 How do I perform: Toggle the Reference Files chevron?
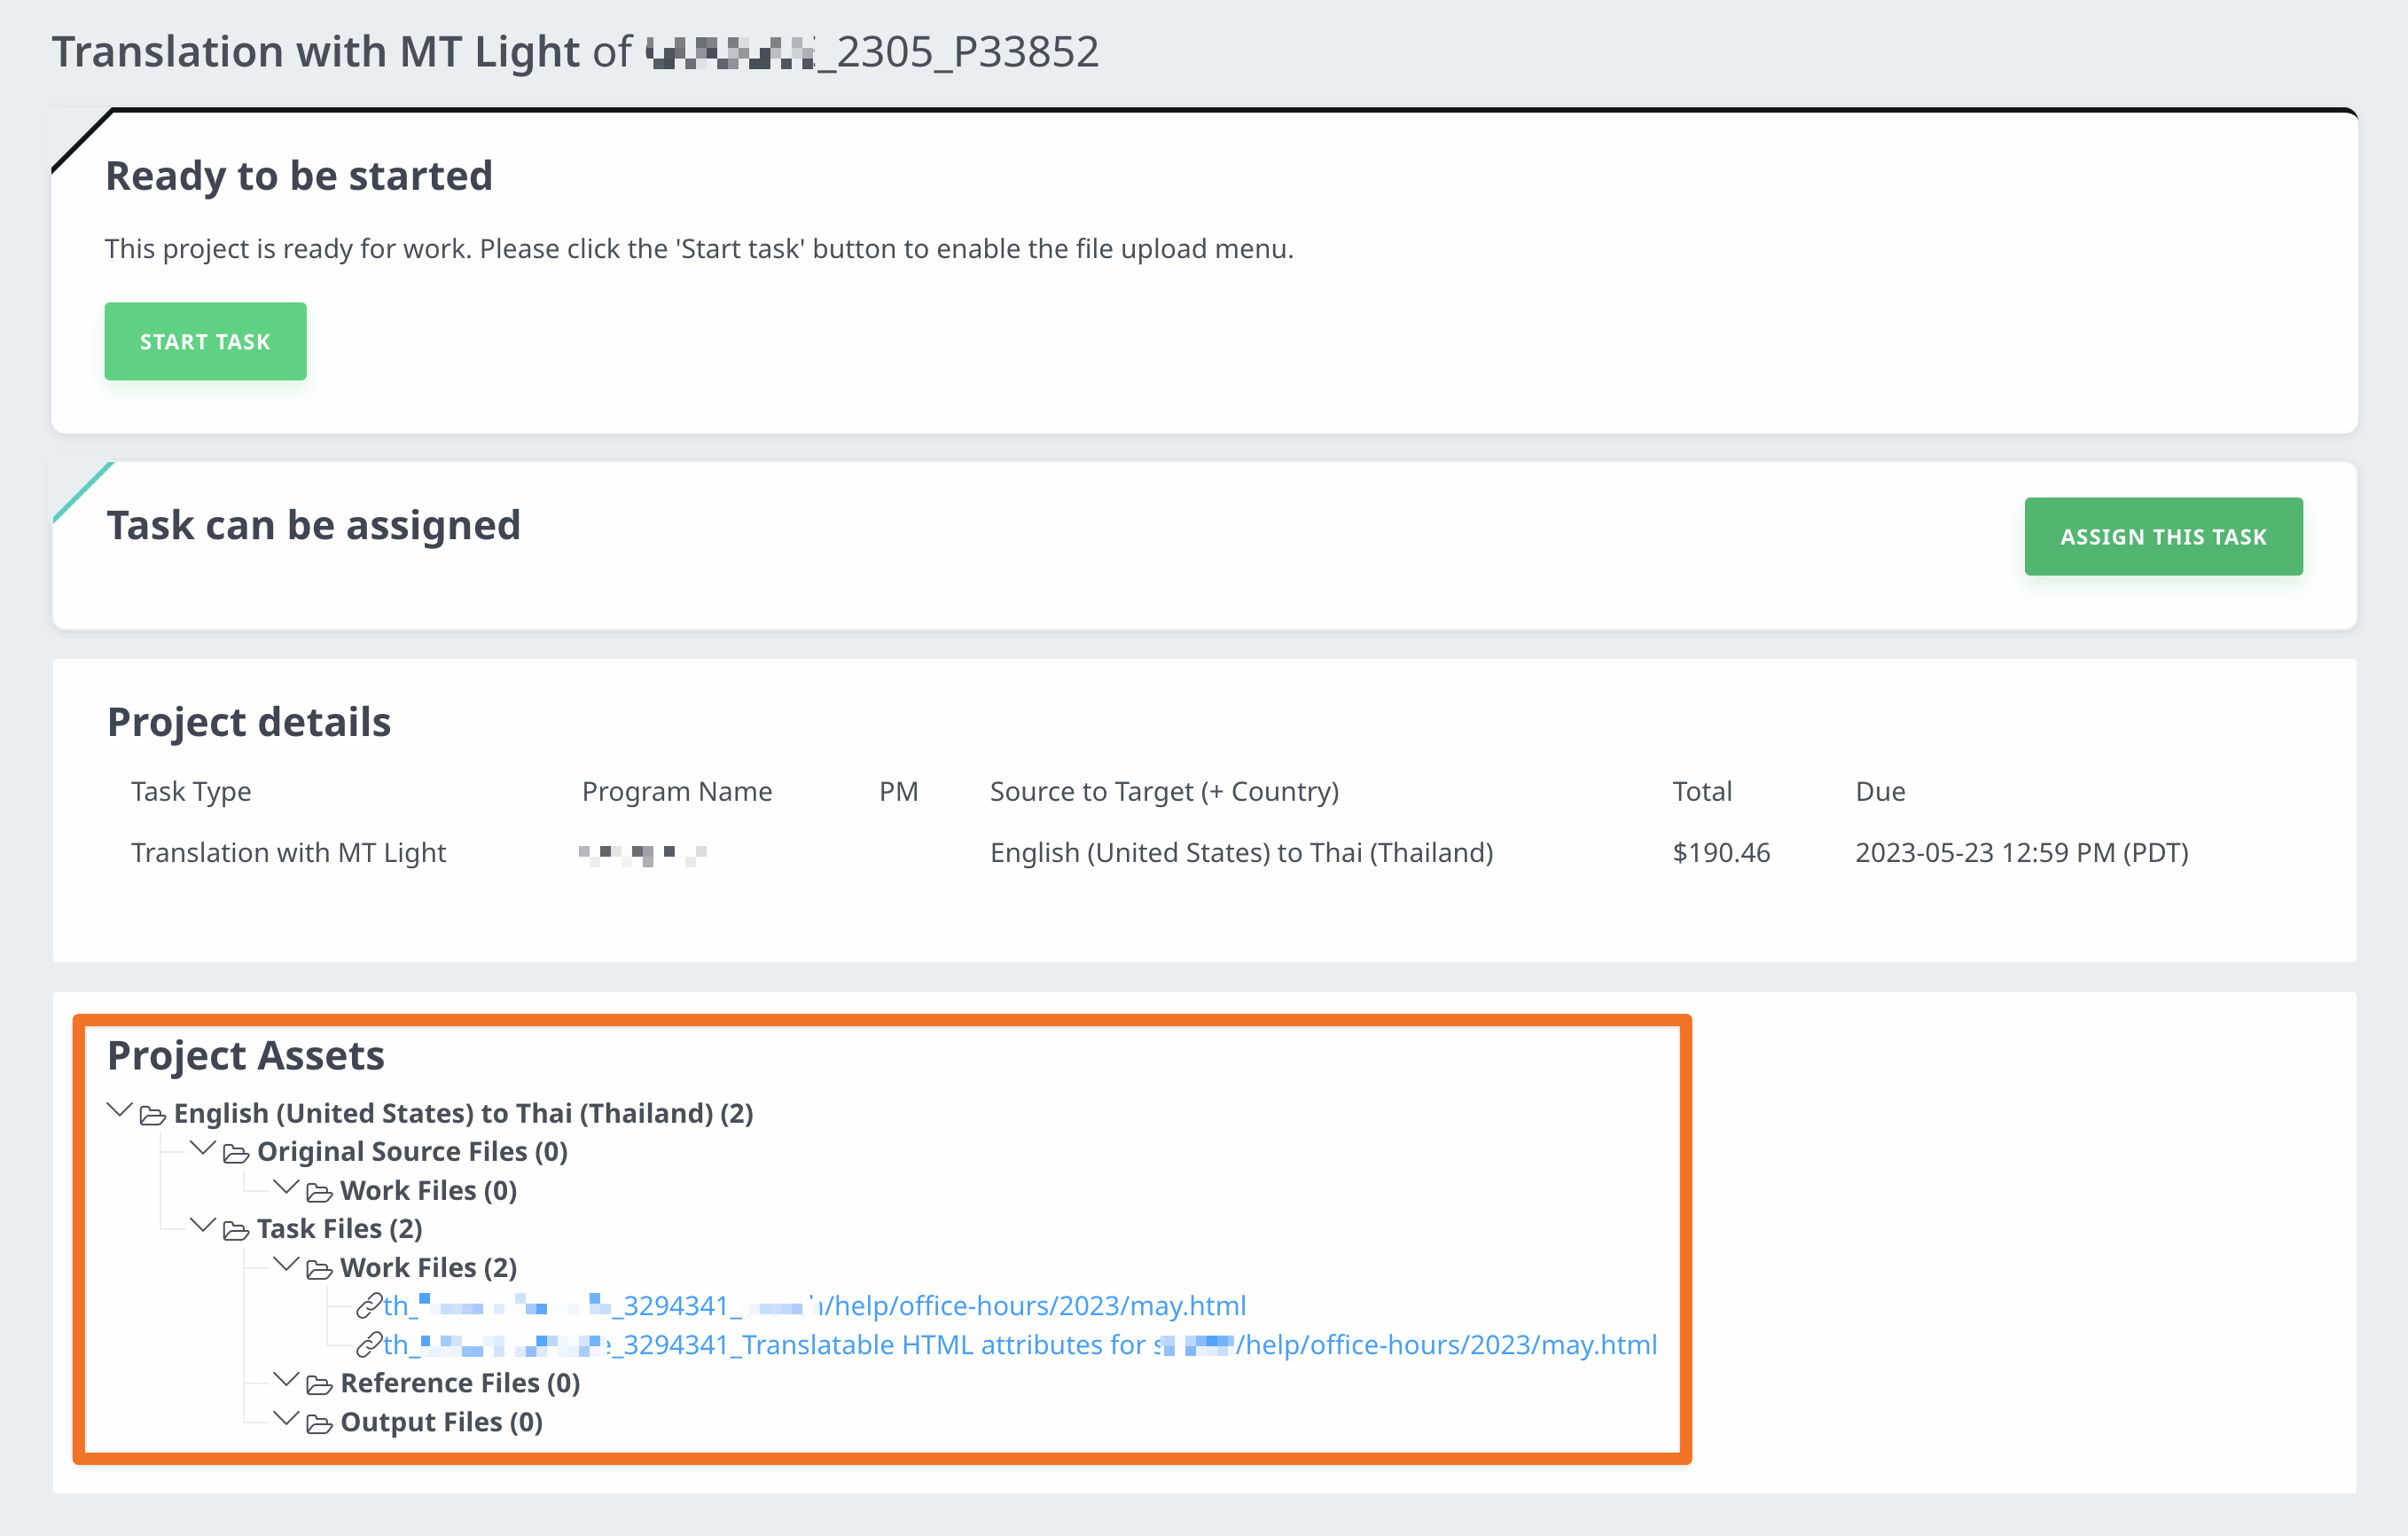click(x=286, y=1379)
